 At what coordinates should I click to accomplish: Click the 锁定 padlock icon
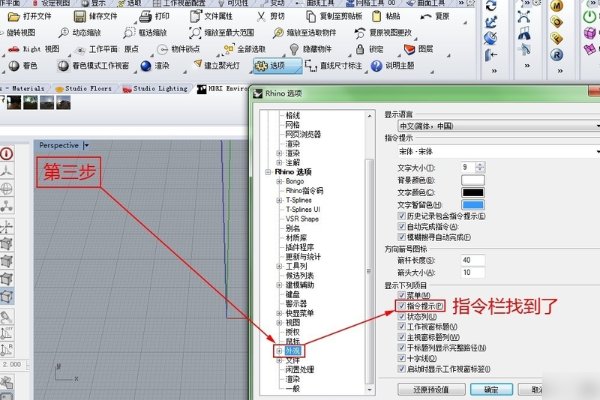click(x=360, y=49)
